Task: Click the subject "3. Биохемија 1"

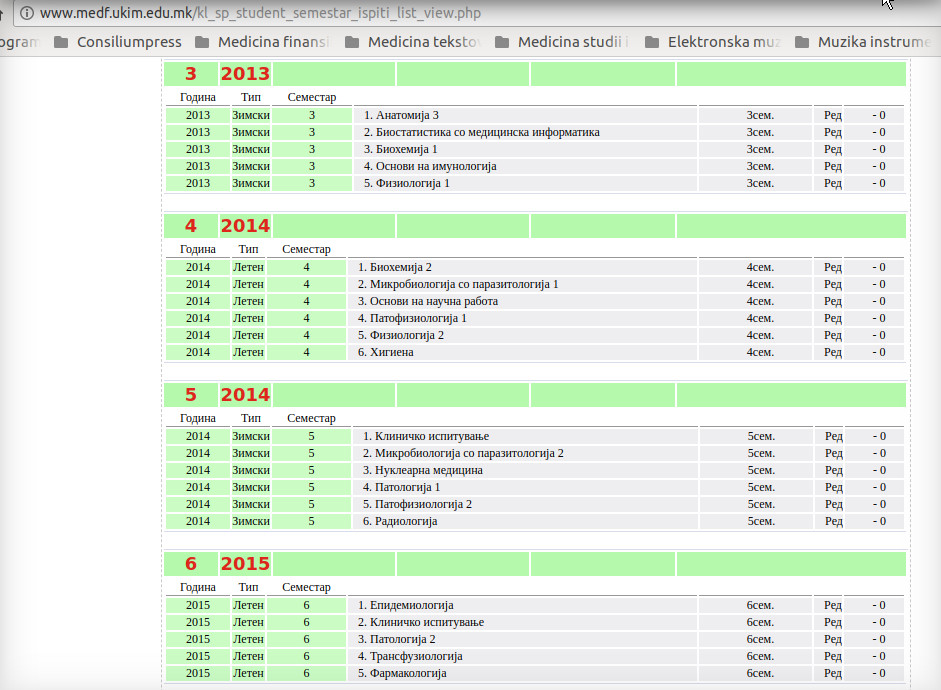Action: click(400, 149)
